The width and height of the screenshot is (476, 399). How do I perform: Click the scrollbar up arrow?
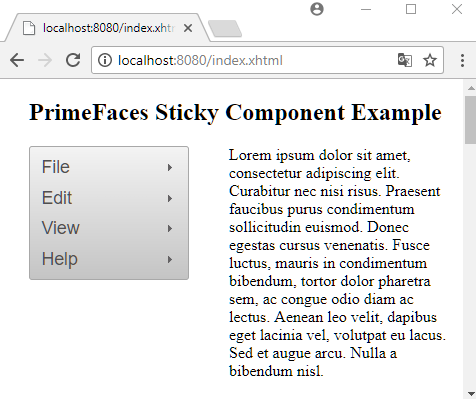tap(471, 88)
